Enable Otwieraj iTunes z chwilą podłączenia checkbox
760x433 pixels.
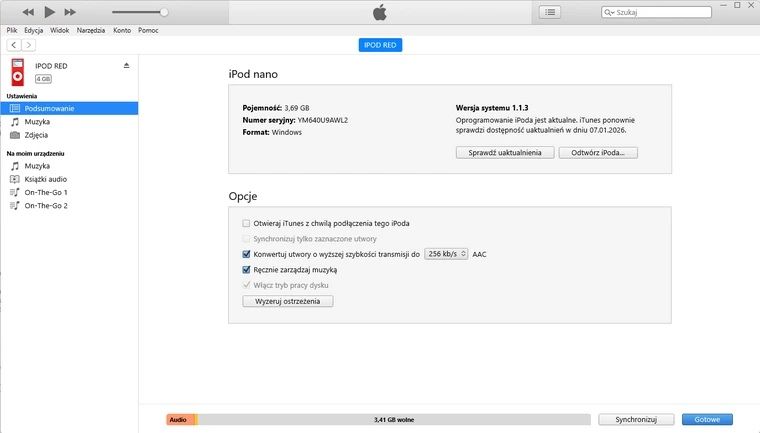(246, 224)
